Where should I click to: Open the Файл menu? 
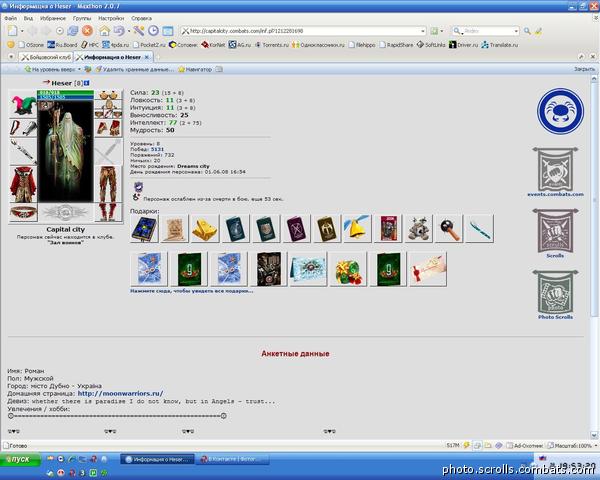10,18
